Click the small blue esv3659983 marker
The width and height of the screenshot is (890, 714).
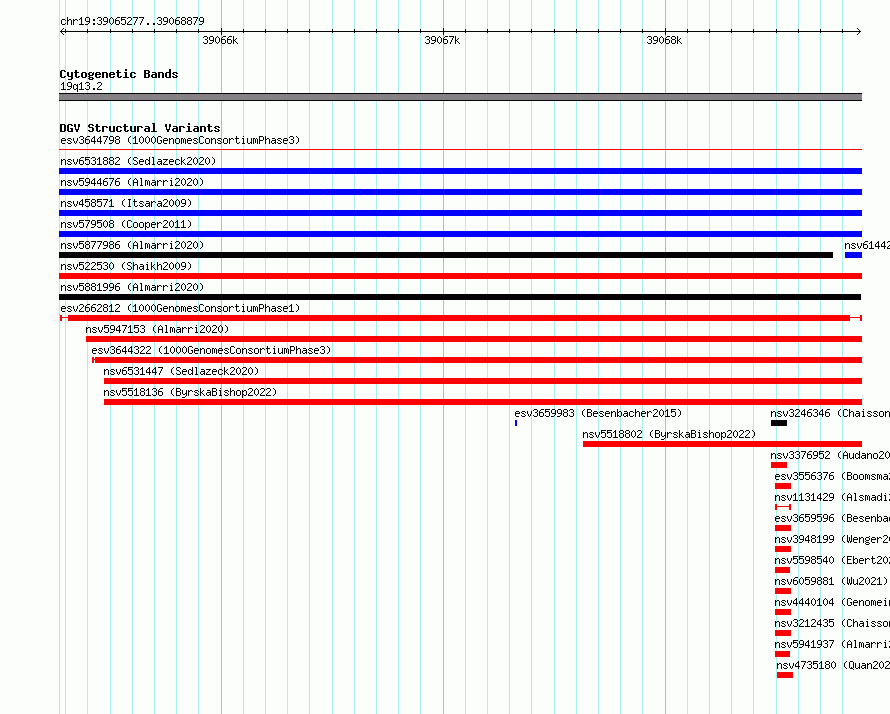tap(516, 423)
